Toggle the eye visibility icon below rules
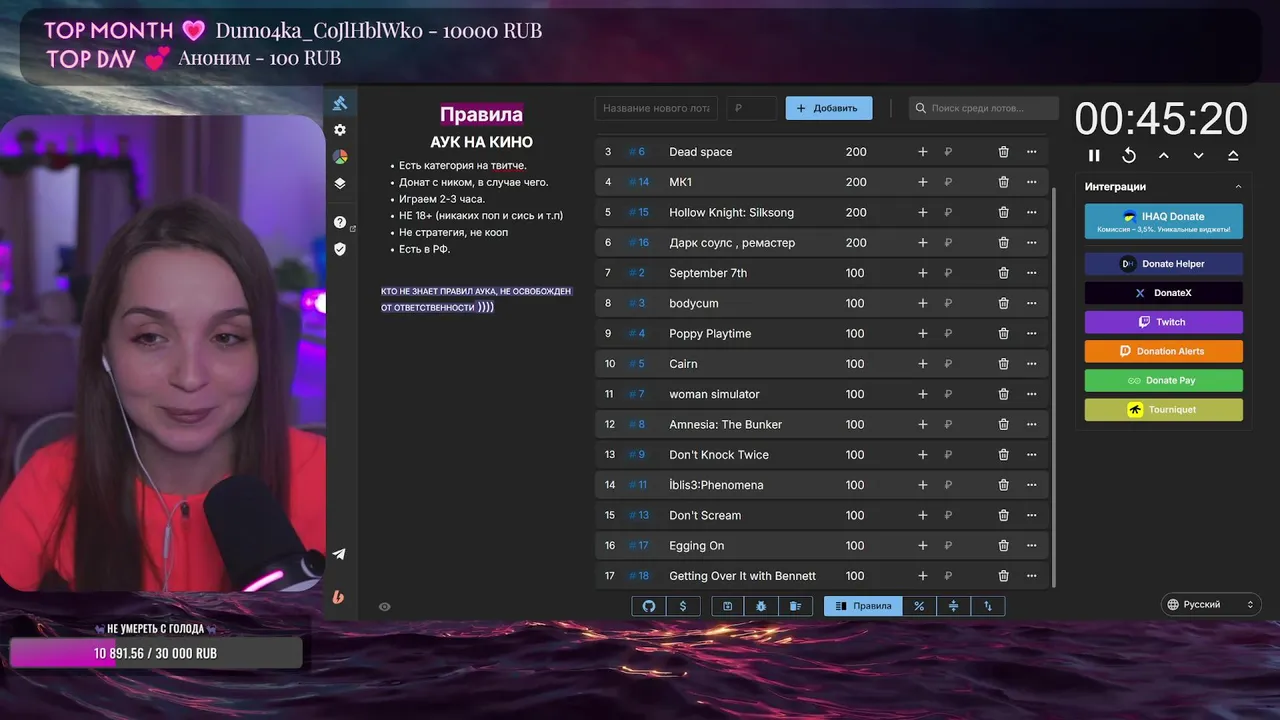Viewport: 1280px width, 720px height. coord(385,607)
